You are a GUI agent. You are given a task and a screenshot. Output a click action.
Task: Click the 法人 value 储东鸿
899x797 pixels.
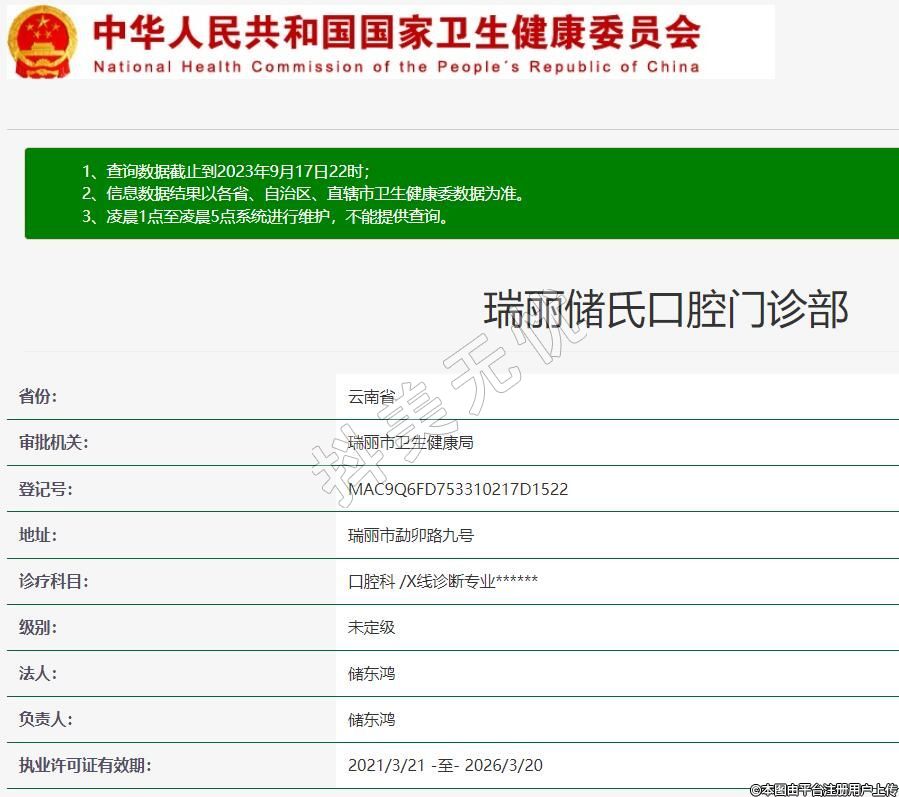pos(371,673)
